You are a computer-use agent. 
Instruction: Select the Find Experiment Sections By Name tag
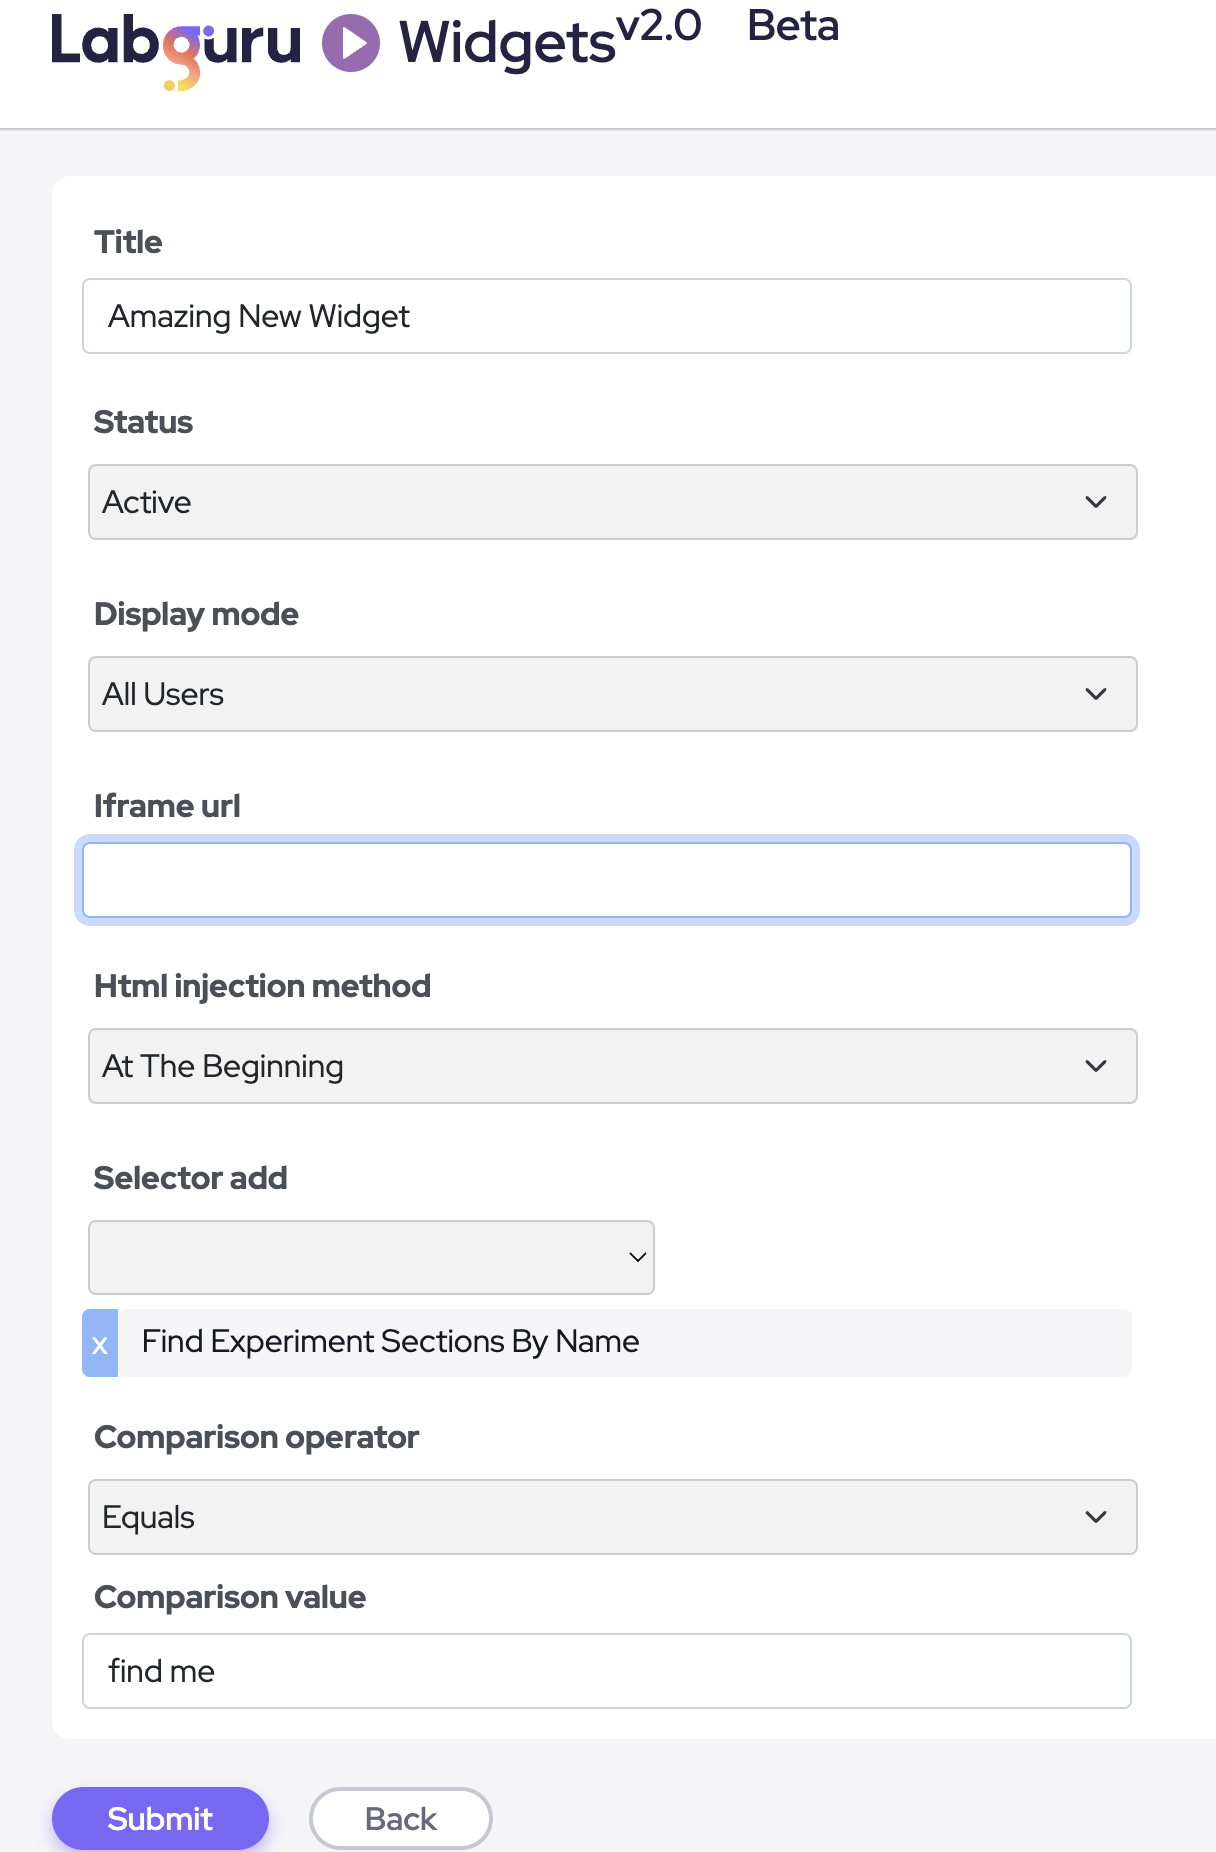click(x=390, y=1342)
